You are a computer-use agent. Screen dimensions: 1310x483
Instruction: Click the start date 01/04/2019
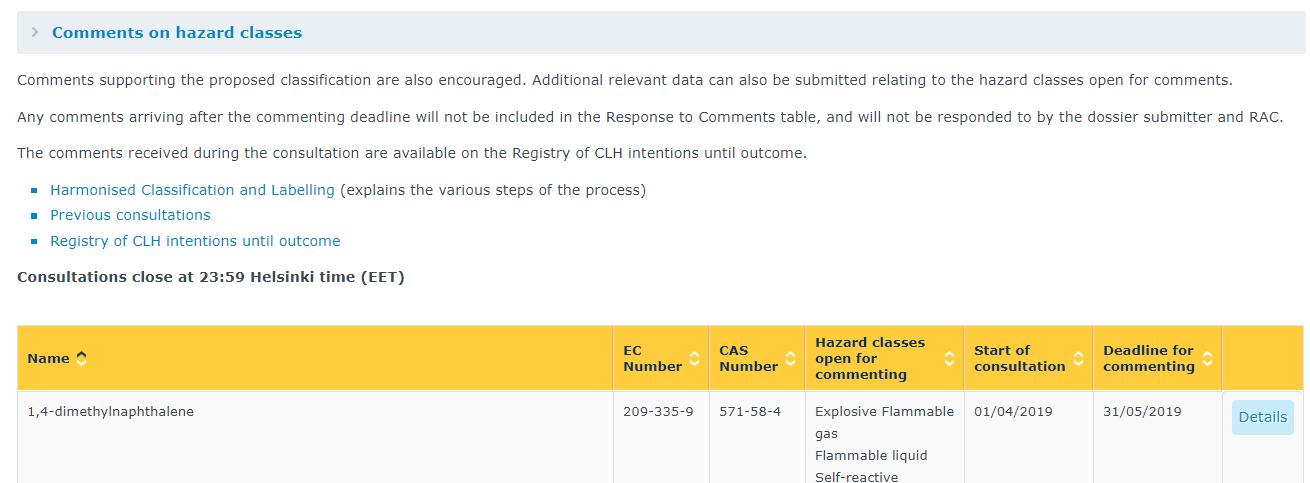point(1013,411)
